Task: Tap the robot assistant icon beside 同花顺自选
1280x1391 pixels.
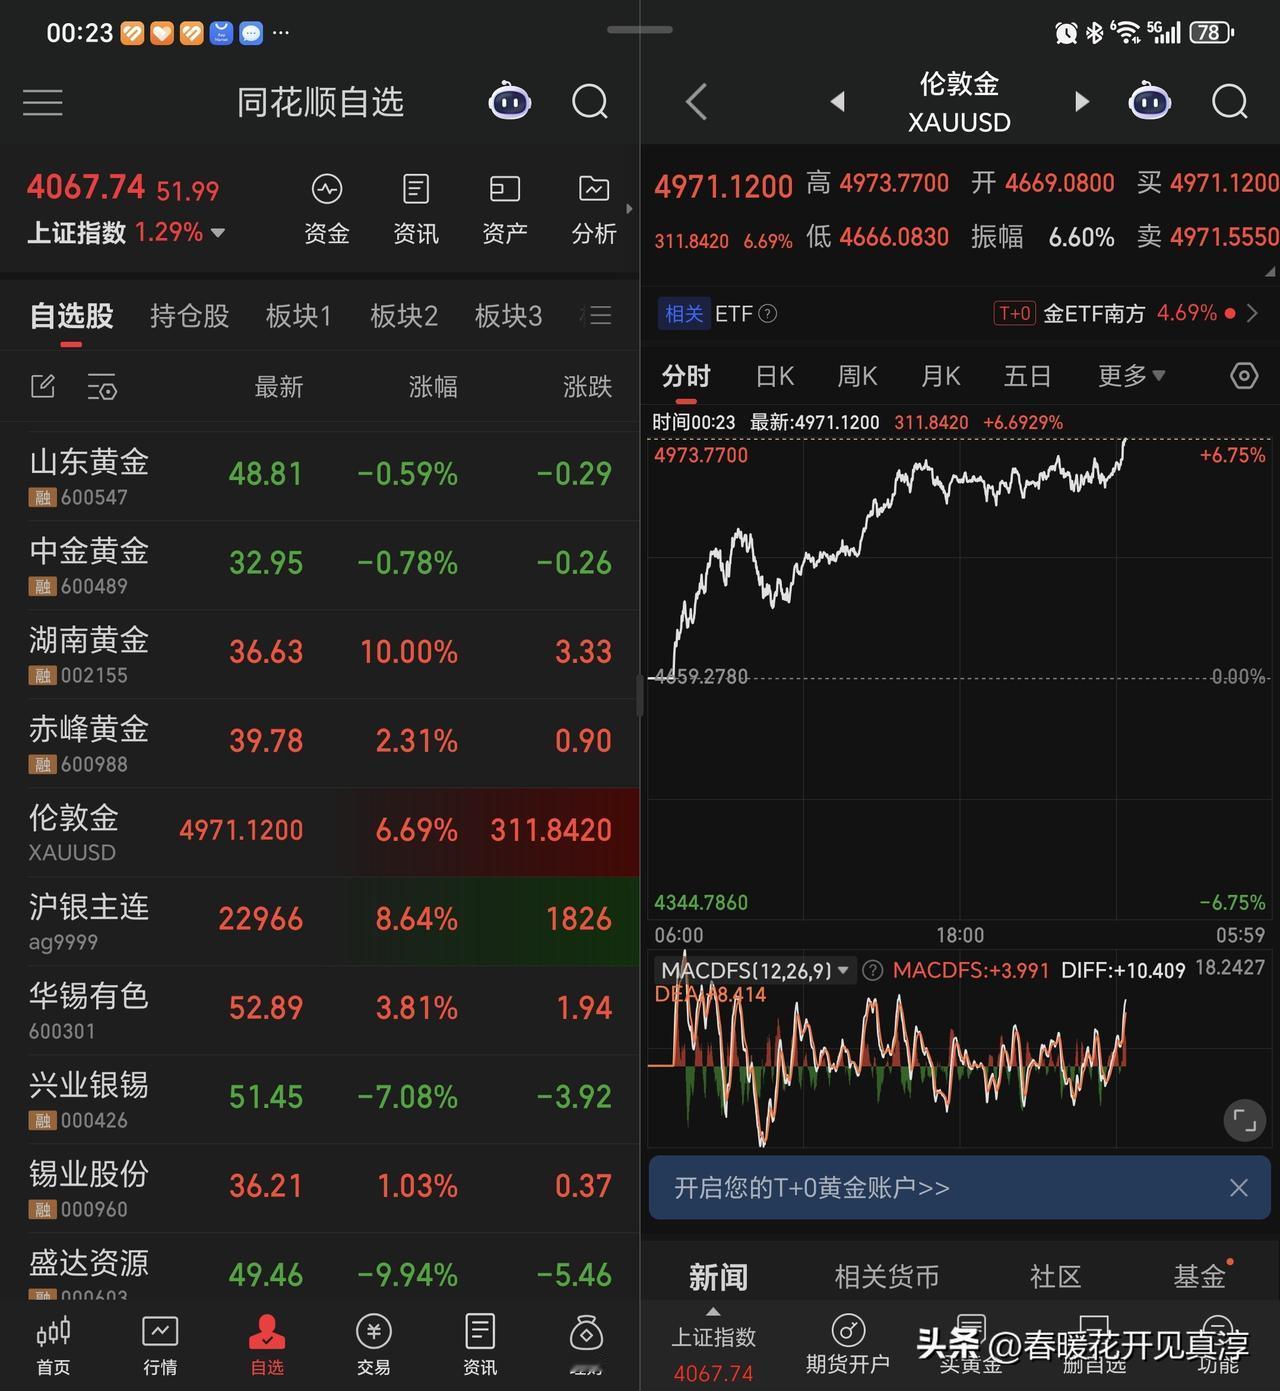Action: [509, 101]
